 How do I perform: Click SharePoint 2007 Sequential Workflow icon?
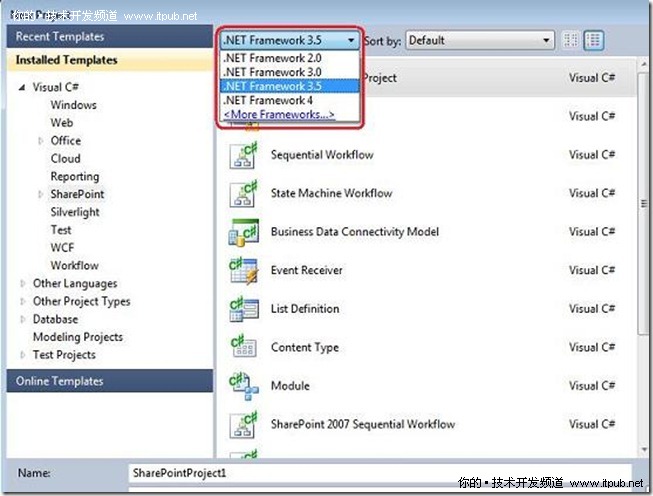tap(244, 424)
